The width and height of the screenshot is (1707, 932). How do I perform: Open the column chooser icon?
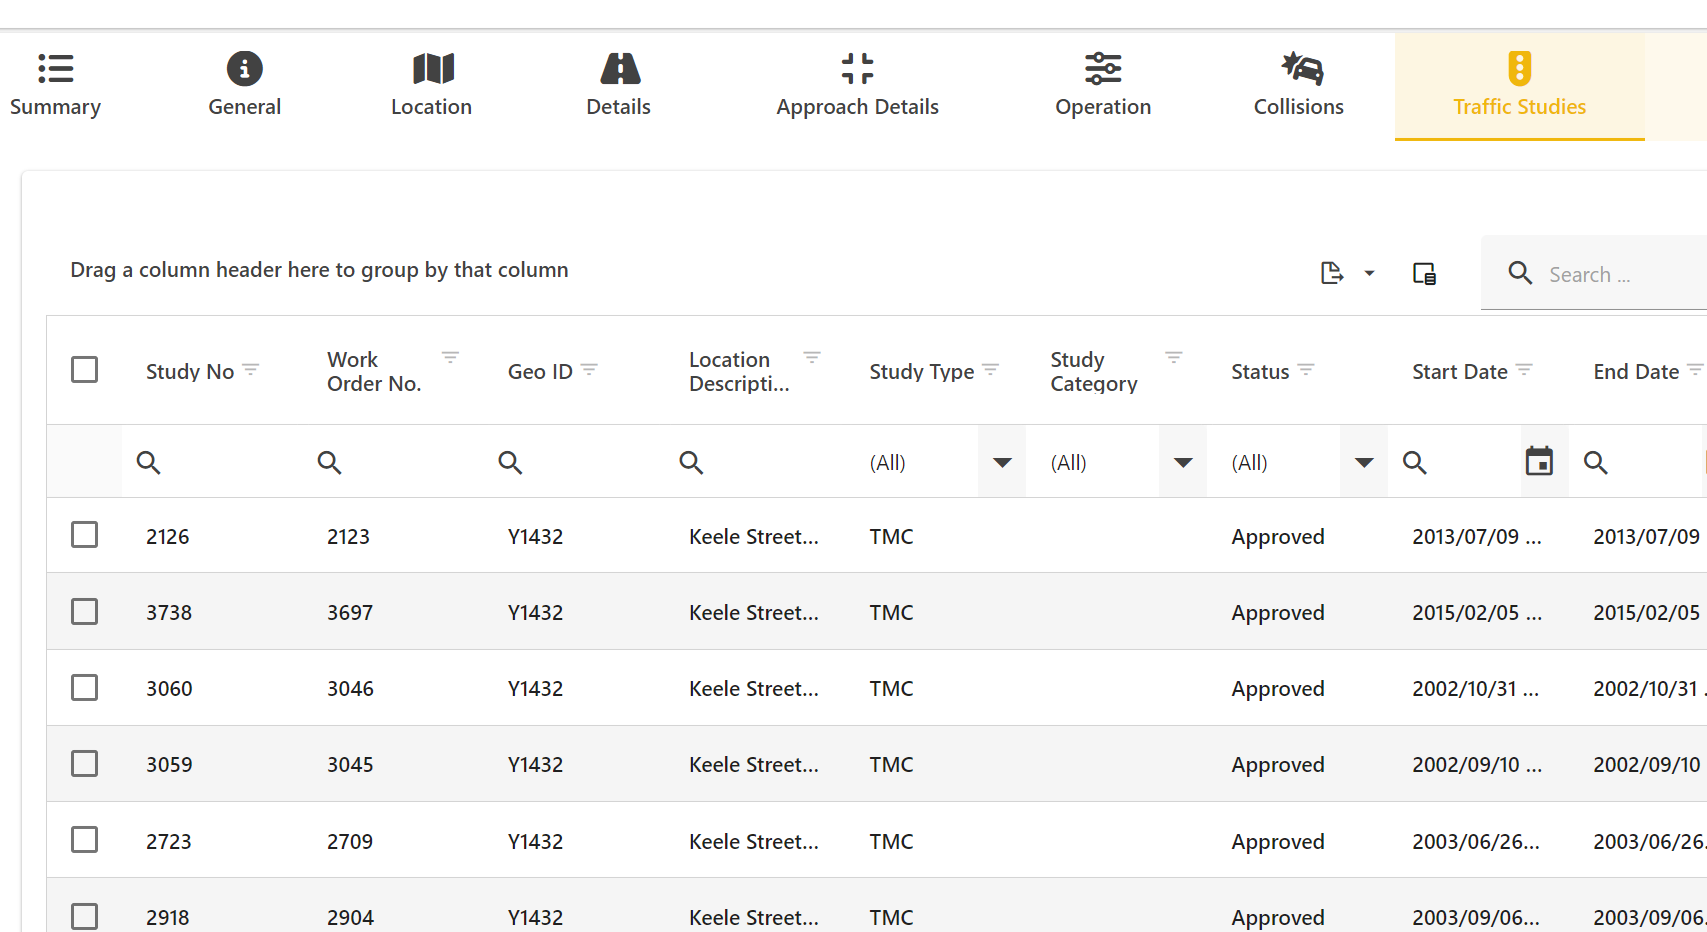(x=1424, y=273)
